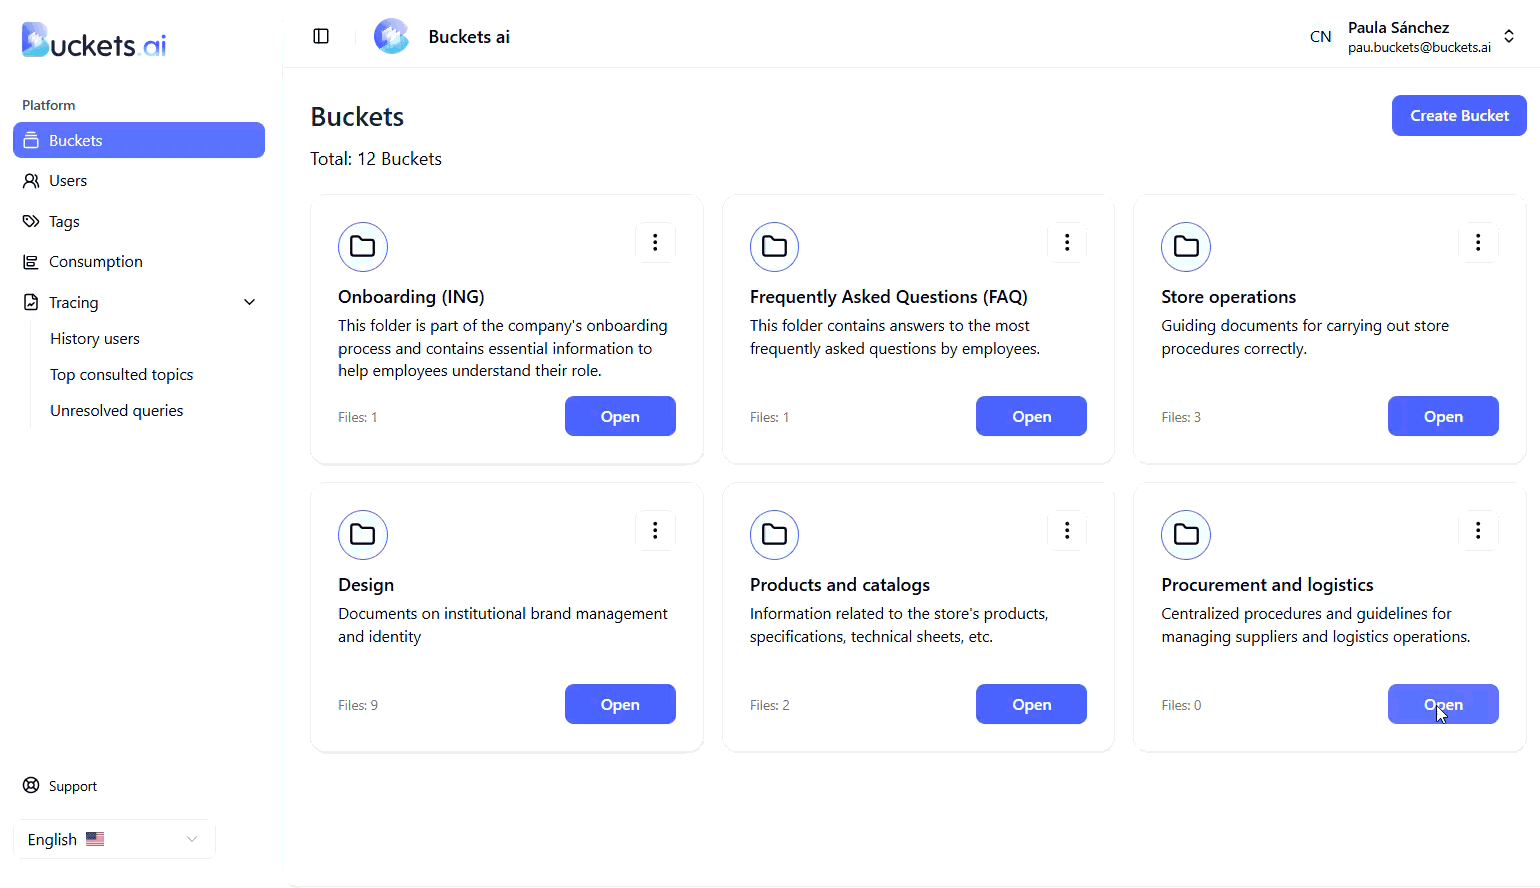The width and height of the screenshot is (1540, 888).
Task: Open the Design bucket
Action: click(620, 704)
